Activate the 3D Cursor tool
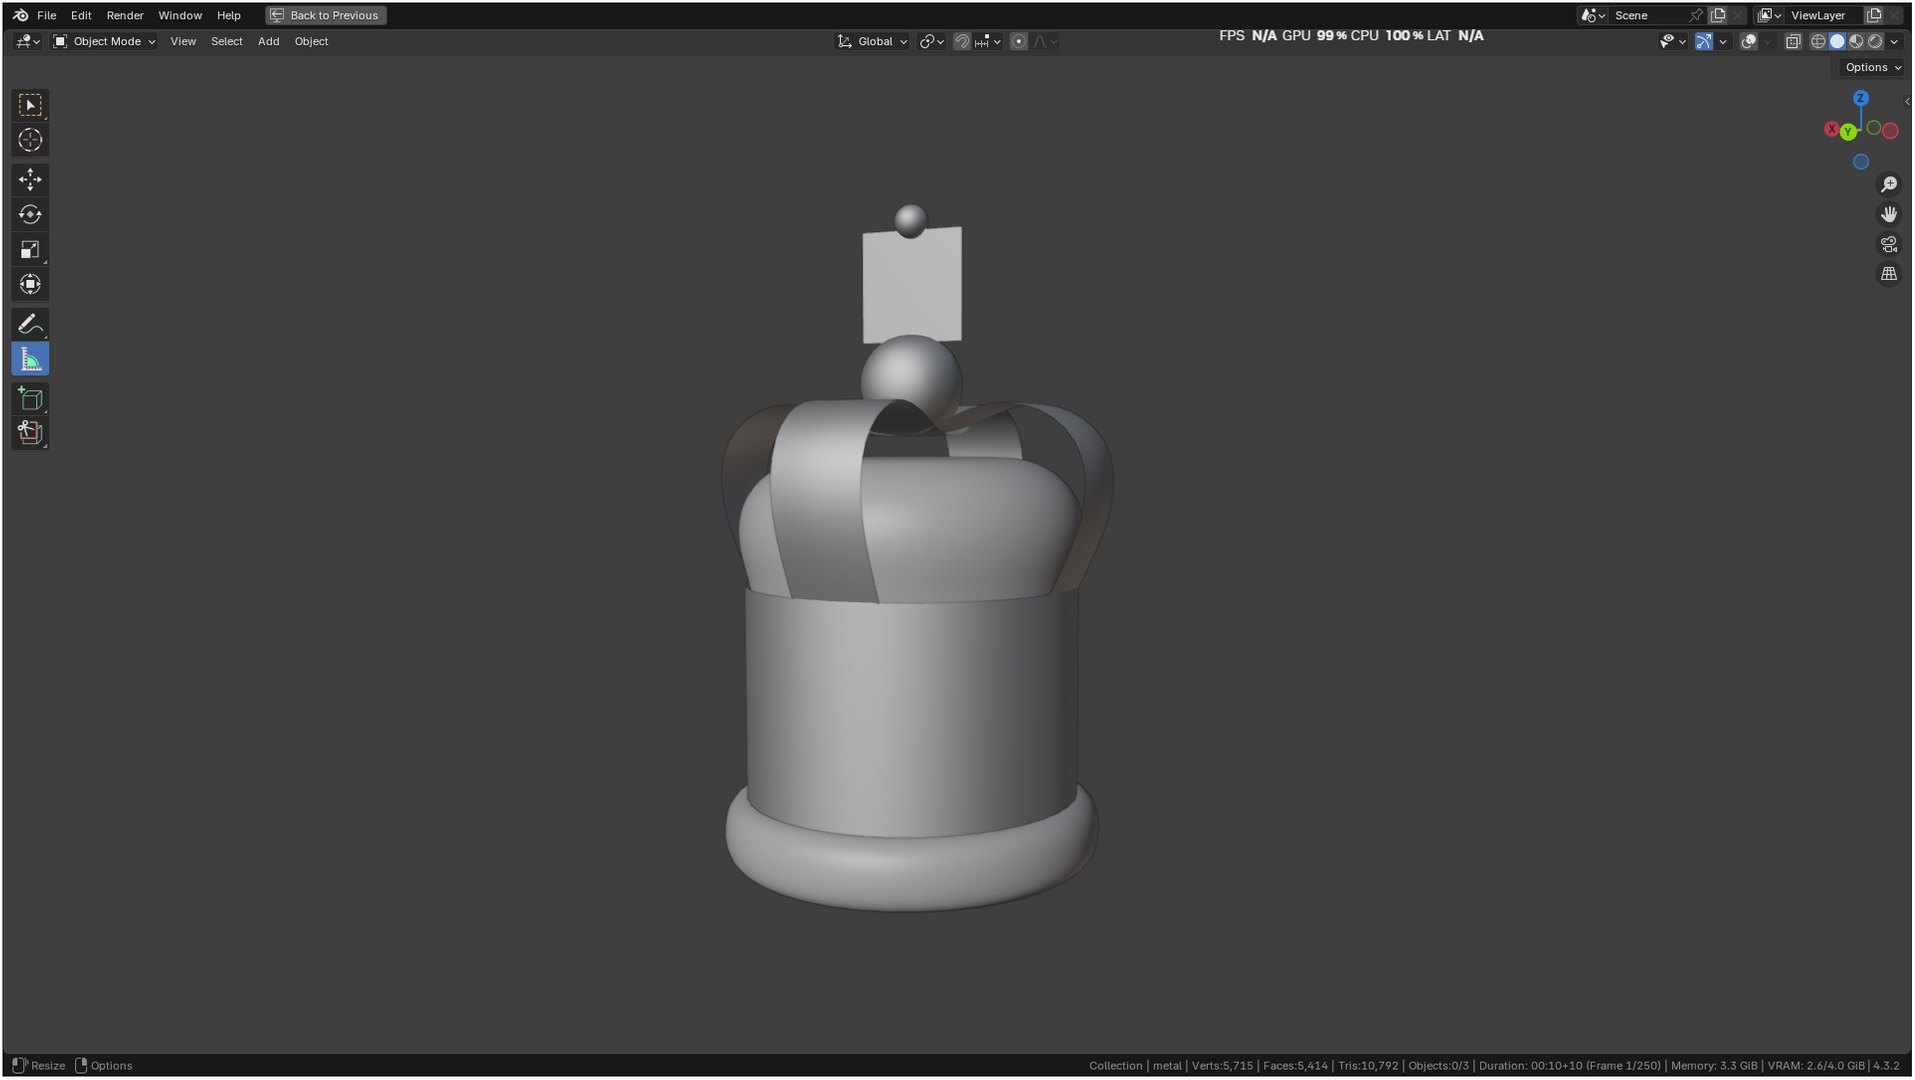The width and height of the screenshot is (1915, 1080). pos(30,140)
